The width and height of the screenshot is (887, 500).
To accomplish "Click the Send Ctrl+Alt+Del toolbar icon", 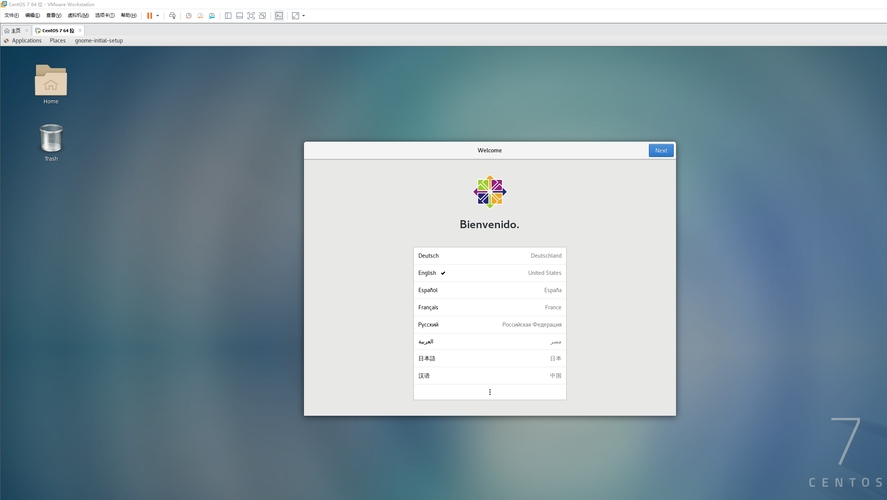I will click(x=172, y=16).
